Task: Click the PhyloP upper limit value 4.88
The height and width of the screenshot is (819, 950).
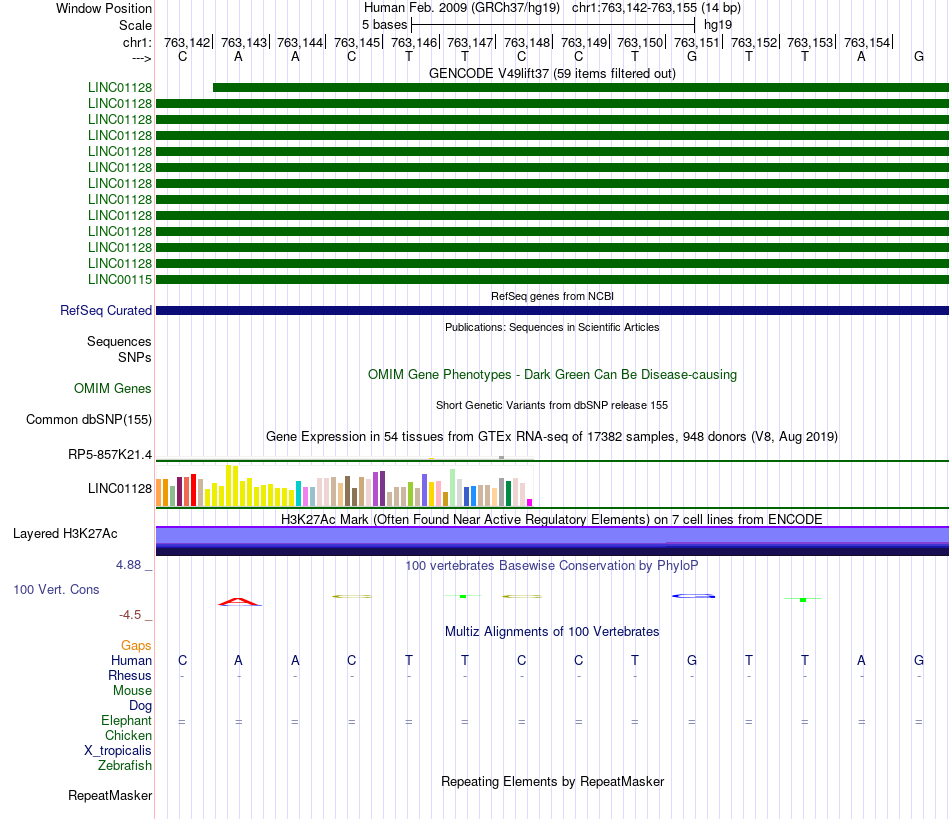Action: [128, 565]
